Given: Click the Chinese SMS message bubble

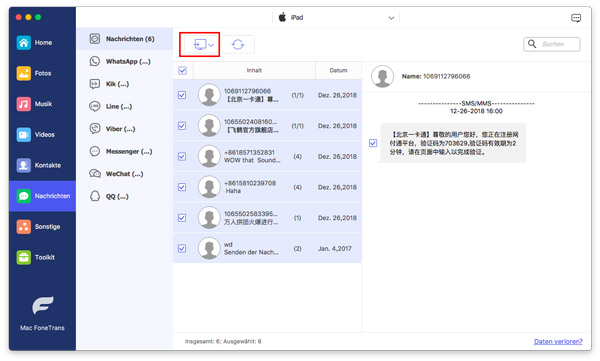Looking at the screenshot, I should 453,143.
